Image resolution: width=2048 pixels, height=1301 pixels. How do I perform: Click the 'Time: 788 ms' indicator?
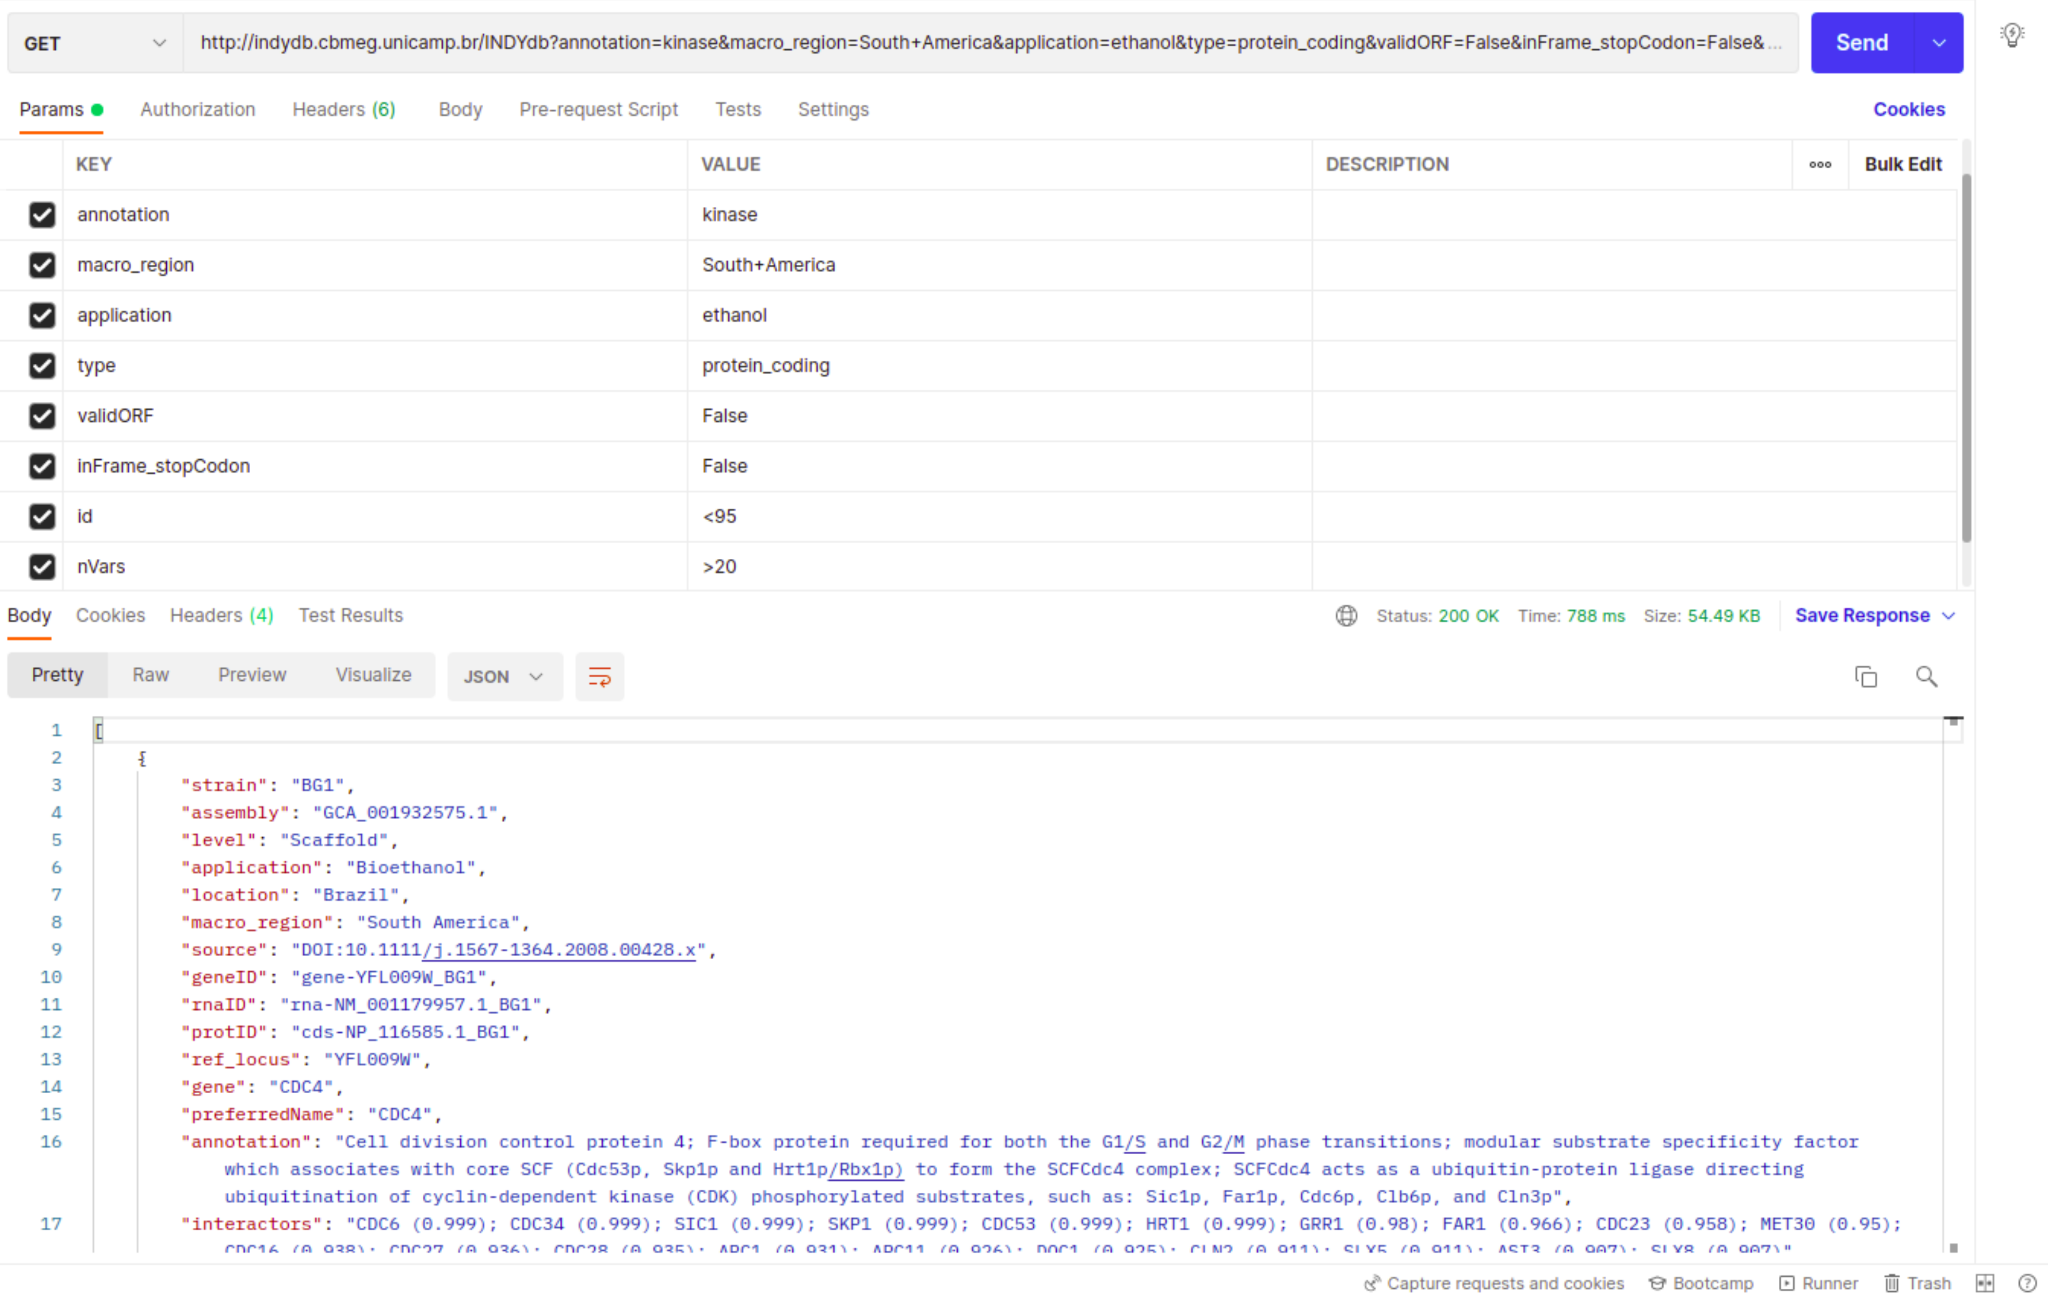point(1571,616)
